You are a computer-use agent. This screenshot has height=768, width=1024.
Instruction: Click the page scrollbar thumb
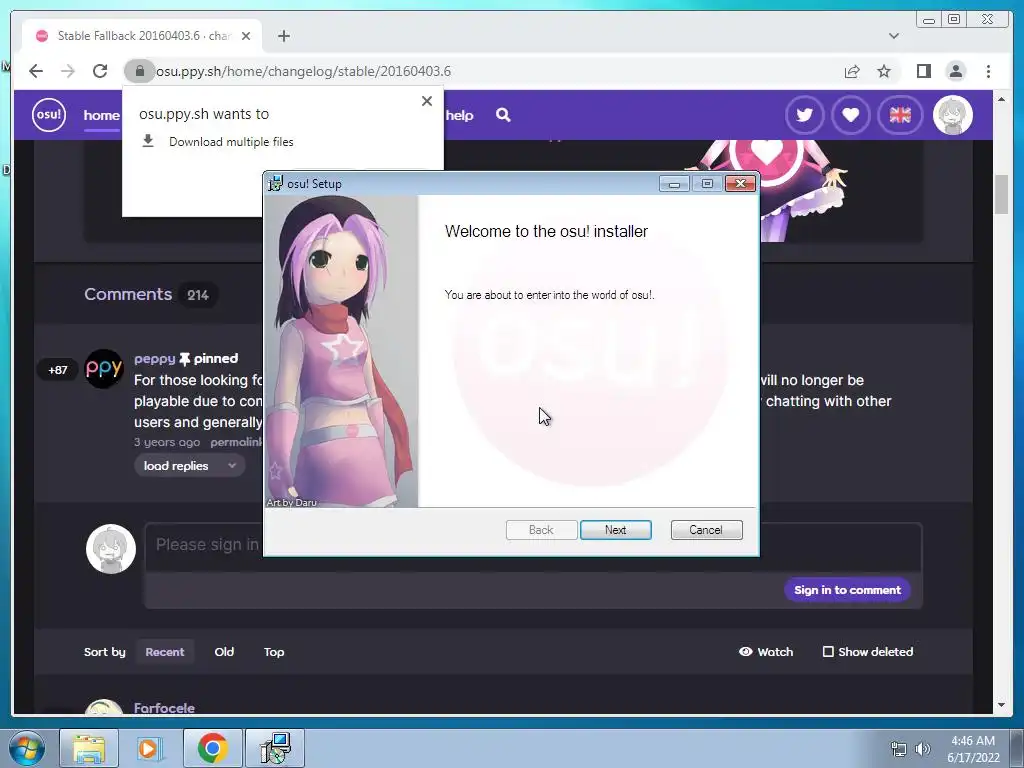(1002, 194)
